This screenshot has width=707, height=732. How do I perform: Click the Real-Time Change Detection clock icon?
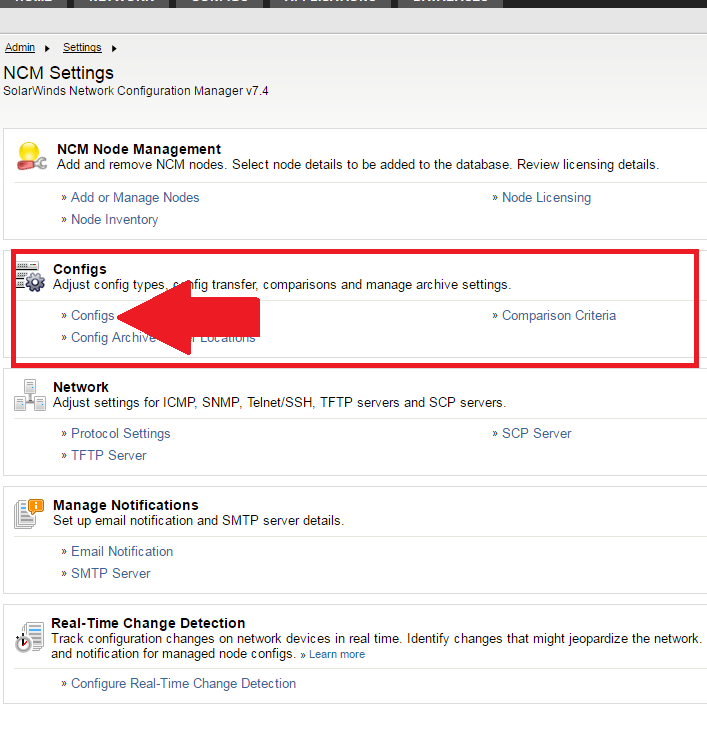[29, 637]
